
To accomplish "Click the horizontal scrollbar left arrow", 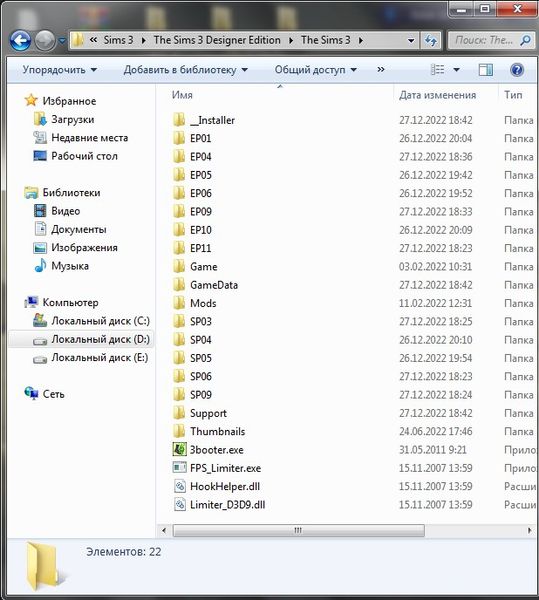I will pos(164,530).
